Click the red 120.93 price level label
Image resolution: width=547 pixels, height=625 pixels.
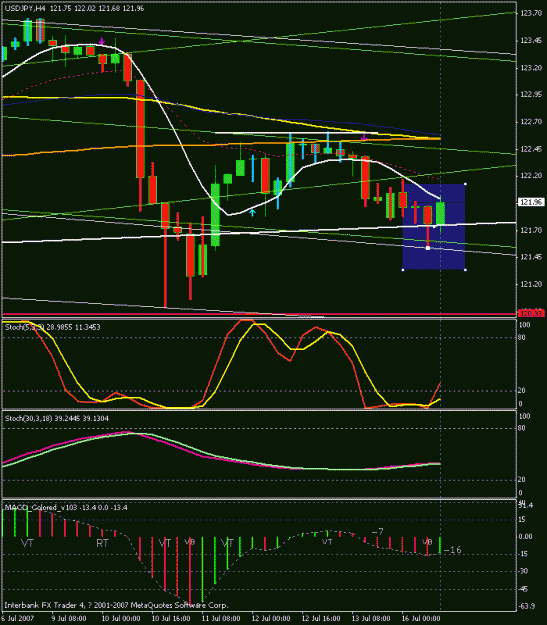(531, 313)
